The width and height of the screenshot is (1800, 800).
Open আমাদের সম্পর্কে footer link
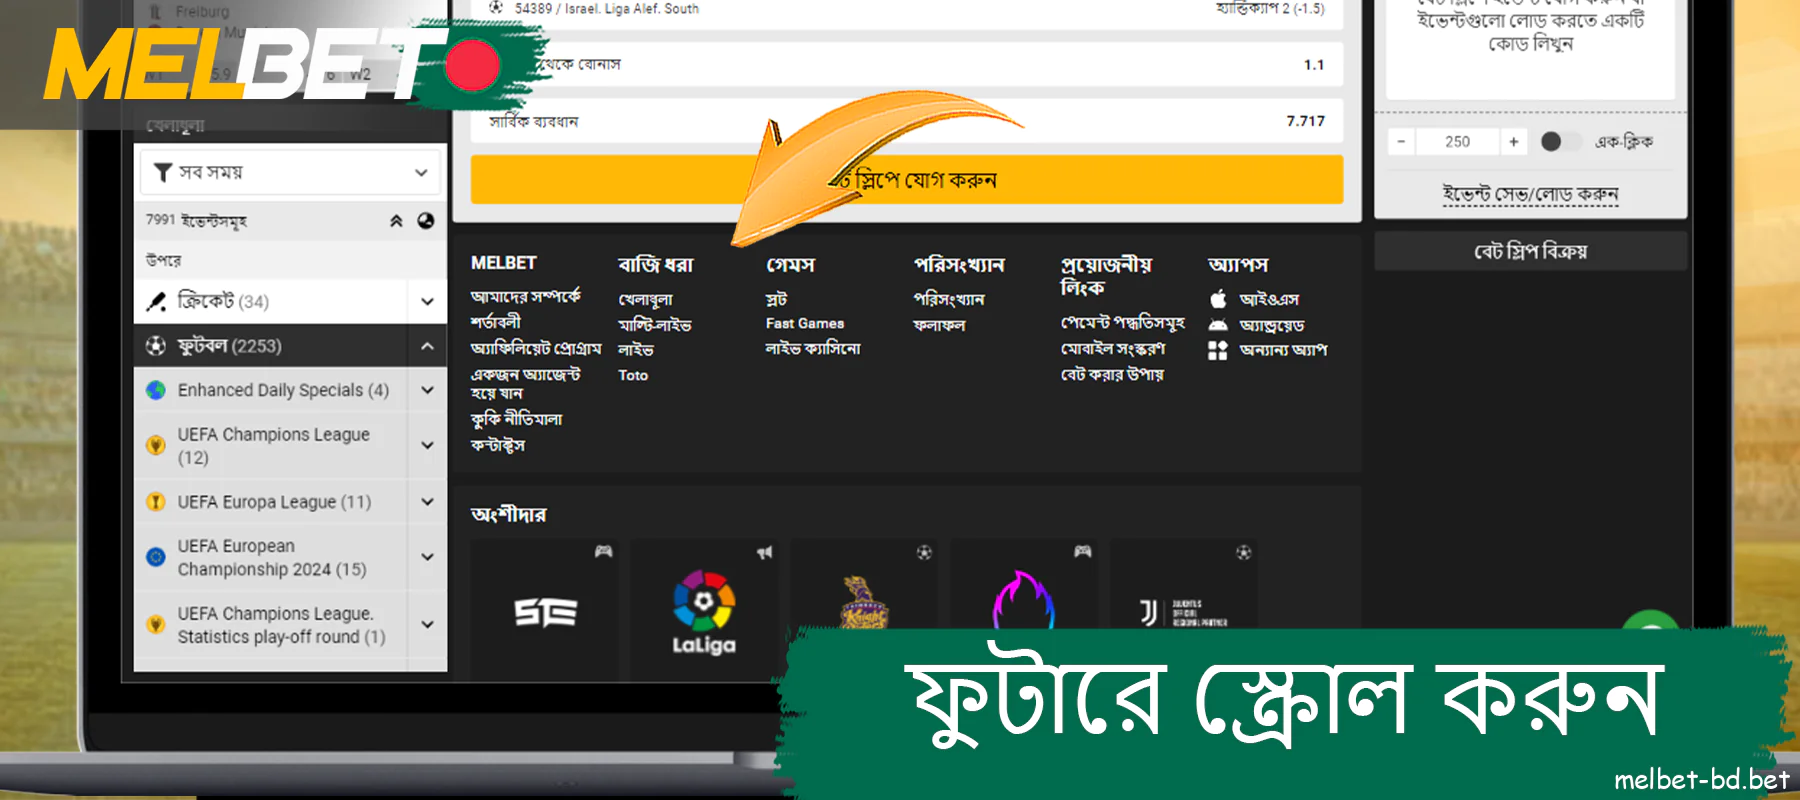pos(525,297)
